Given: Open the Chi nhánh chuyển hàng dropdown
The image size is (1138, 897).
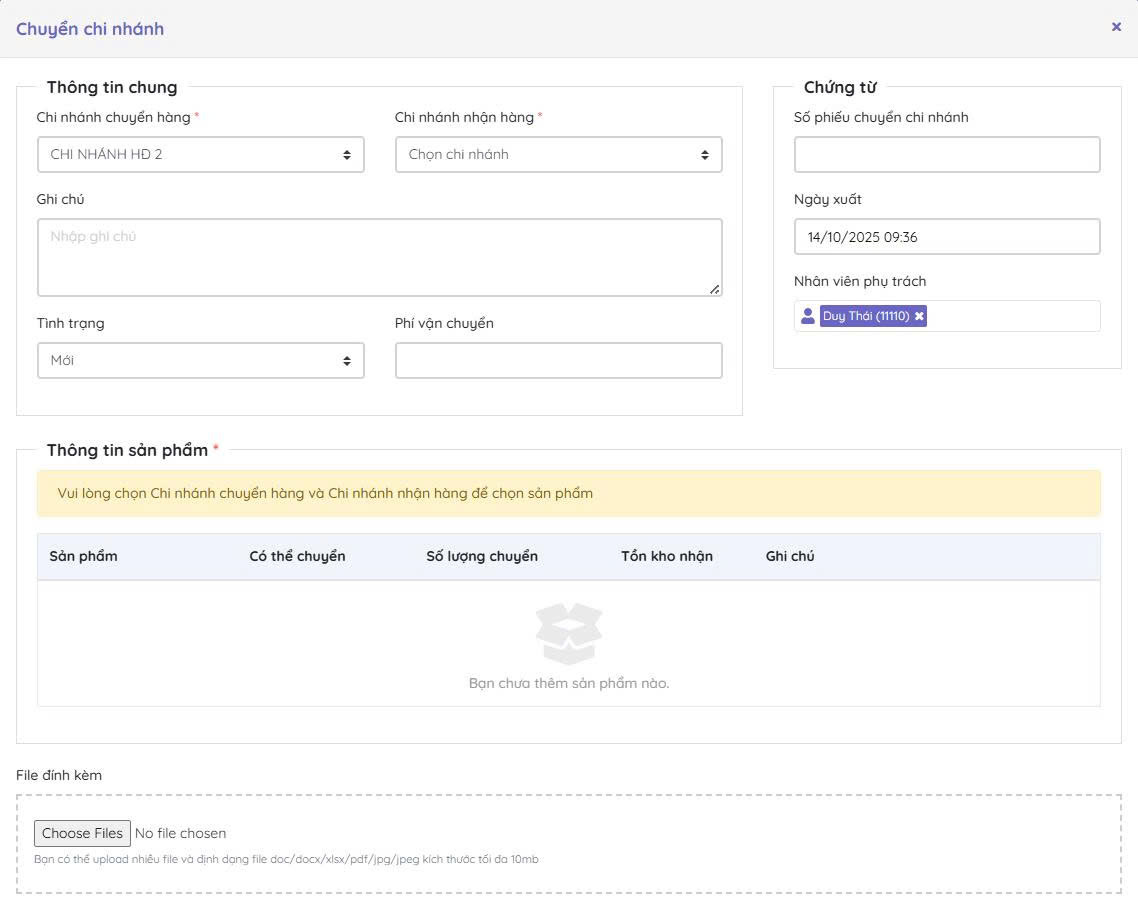Looking at the screenshot, I should (x=200, y=155).
